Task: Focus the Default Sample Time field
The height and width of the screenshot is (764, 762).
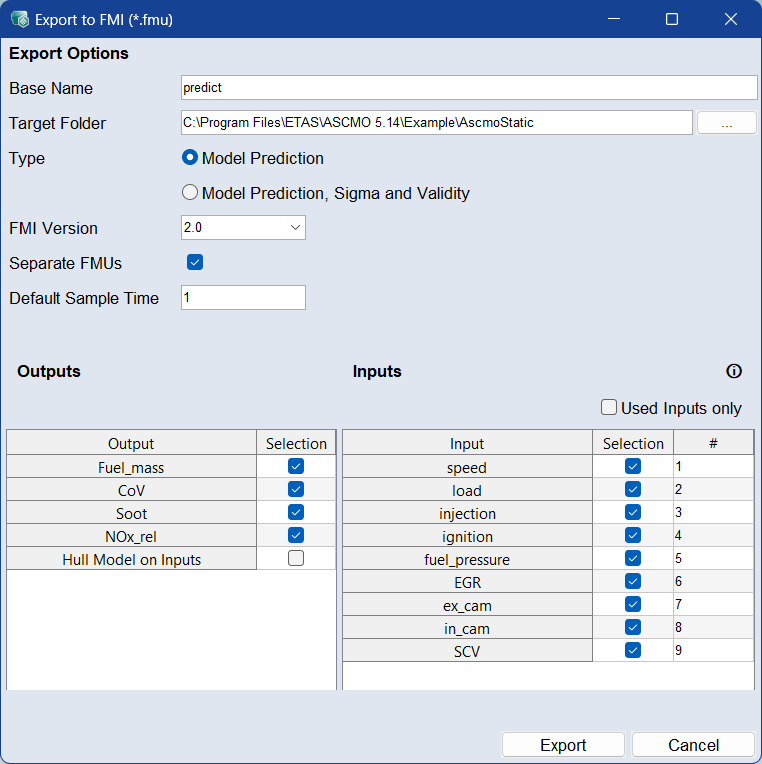Action: [x=243, y=298]
